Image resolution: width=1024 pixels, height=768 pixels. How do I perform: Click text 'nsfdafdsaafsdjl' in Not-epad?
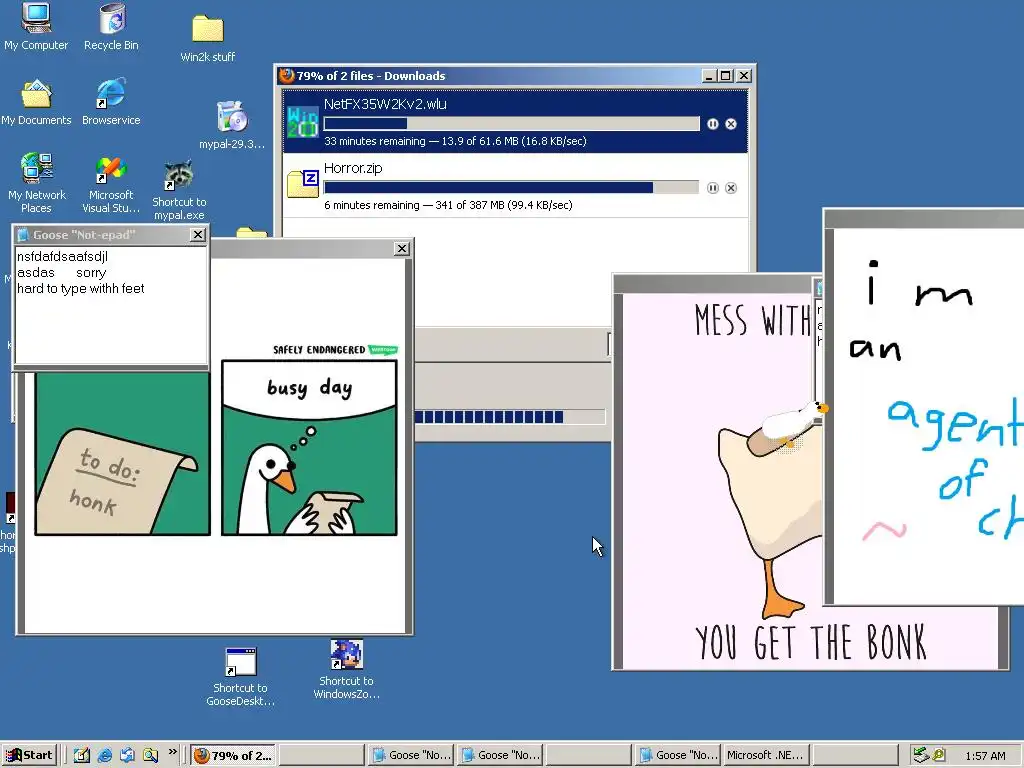63,257
